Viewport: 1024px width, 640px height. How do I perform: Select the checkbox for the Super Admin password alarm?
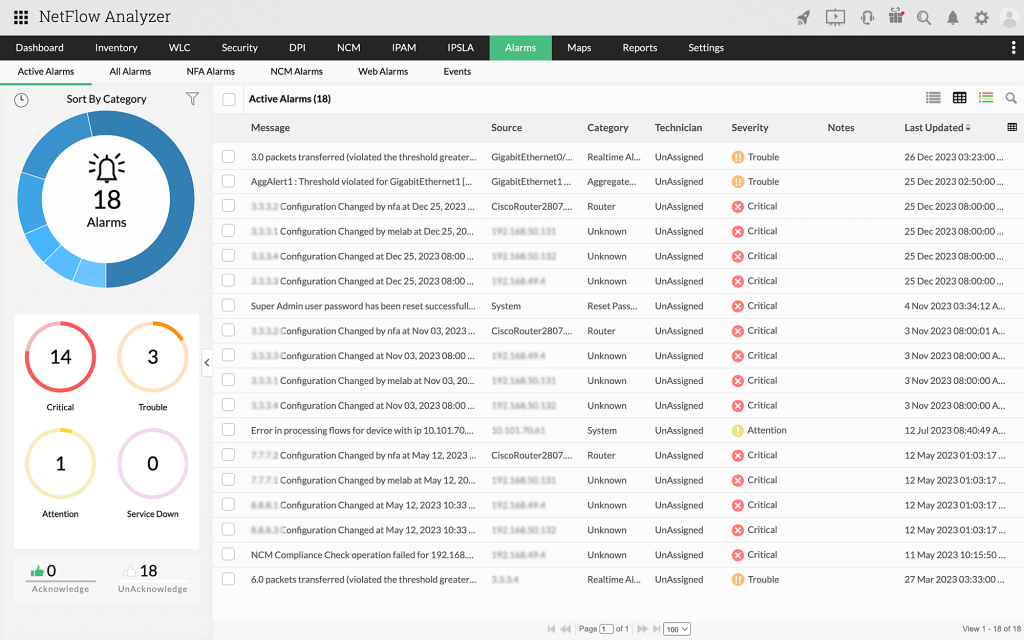point(228,306)
